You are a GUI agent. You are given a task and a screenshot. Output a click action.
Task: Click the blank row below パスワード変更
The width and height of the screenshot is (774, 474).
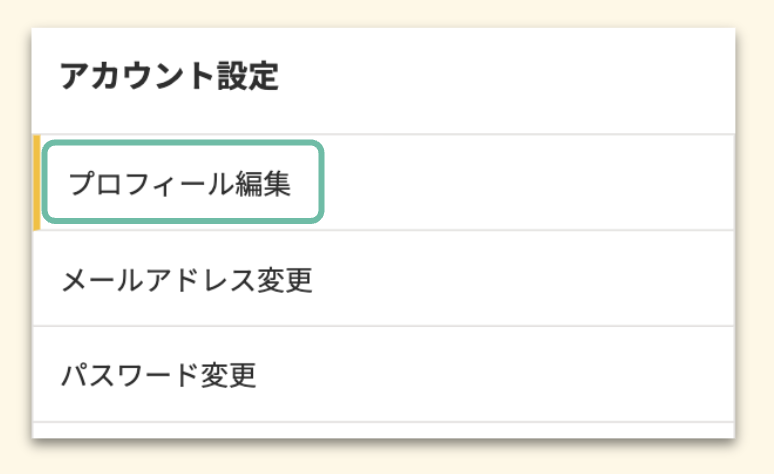[380, 430]
